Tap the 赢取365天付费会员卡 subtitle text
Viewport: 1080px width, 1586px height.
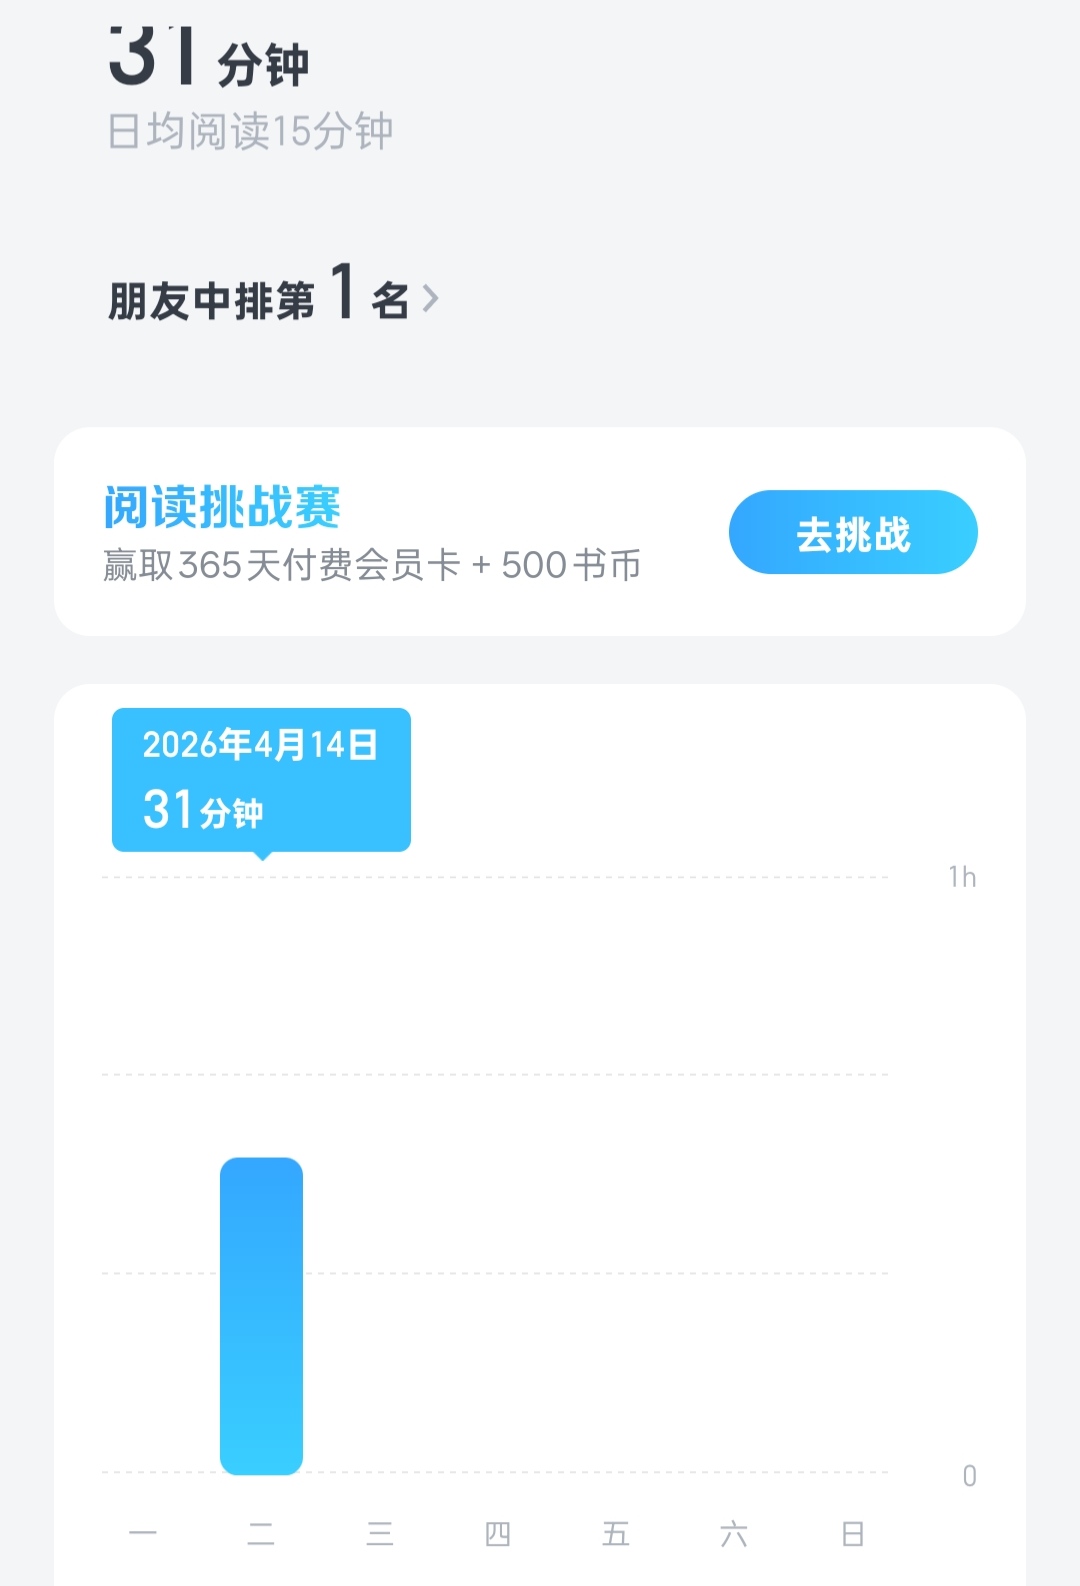point(371,566)
